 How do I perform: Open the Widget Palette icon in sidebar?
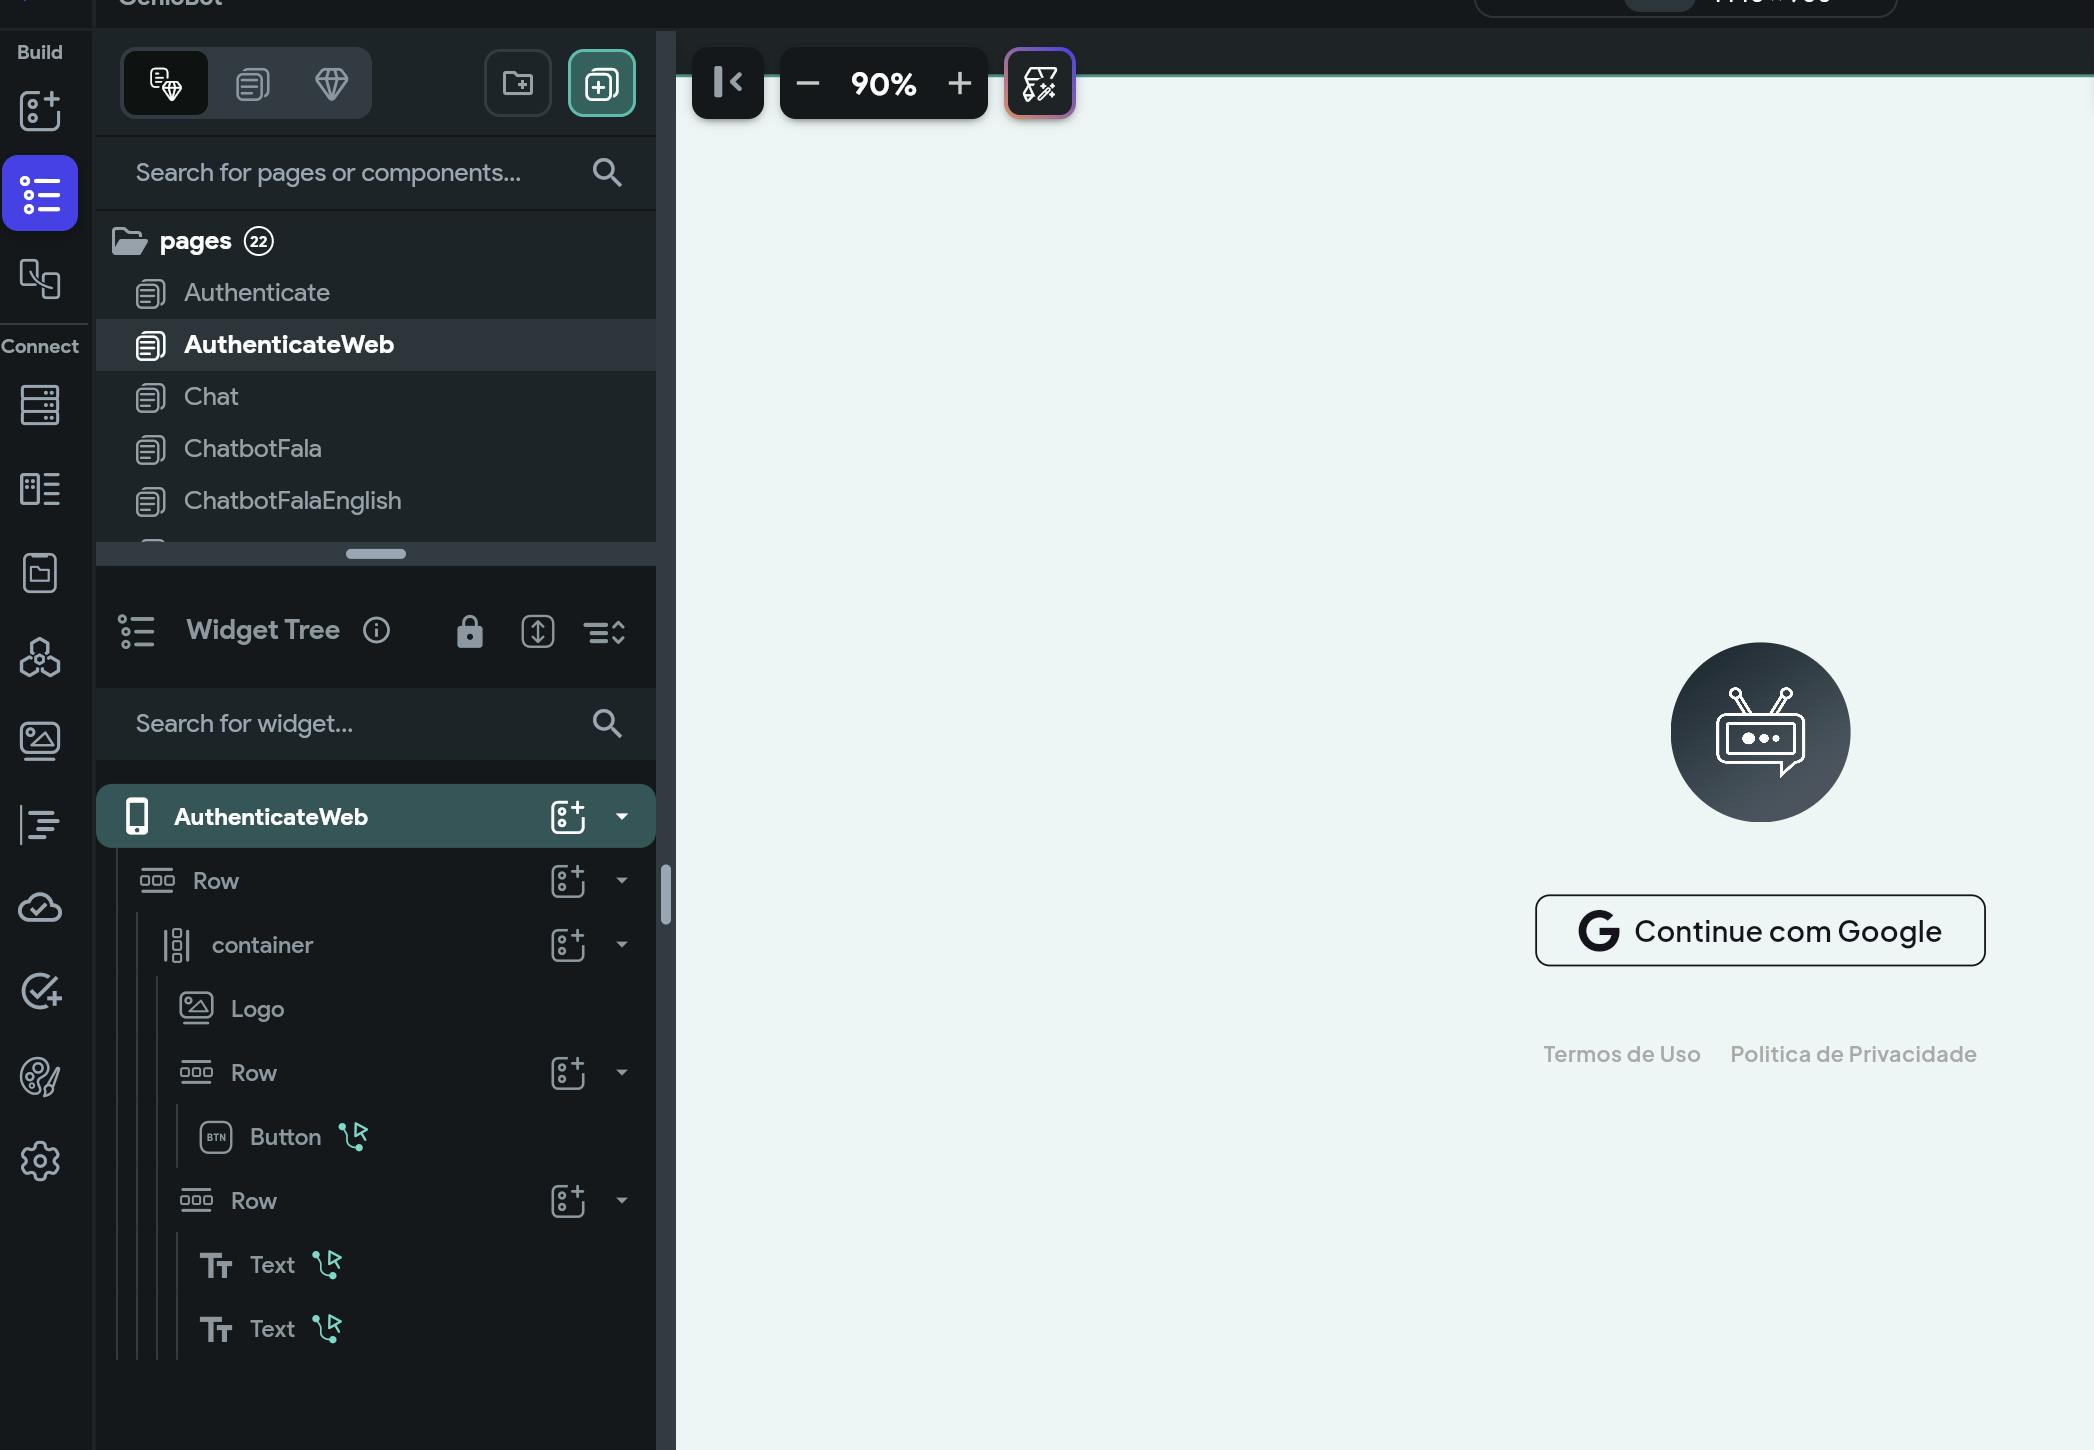(x=40, y=111)
